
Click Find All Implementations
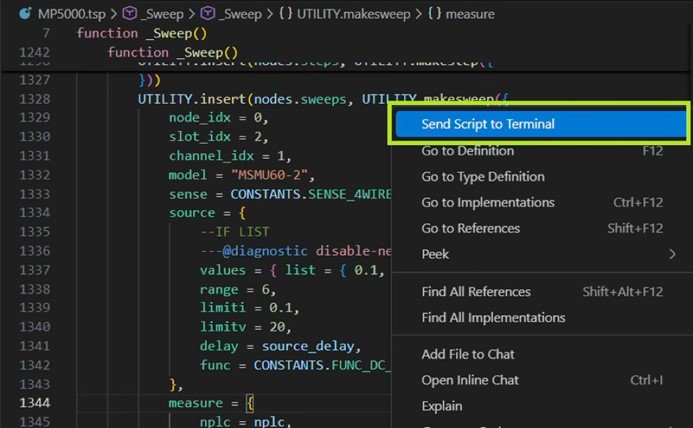point(493,318)
